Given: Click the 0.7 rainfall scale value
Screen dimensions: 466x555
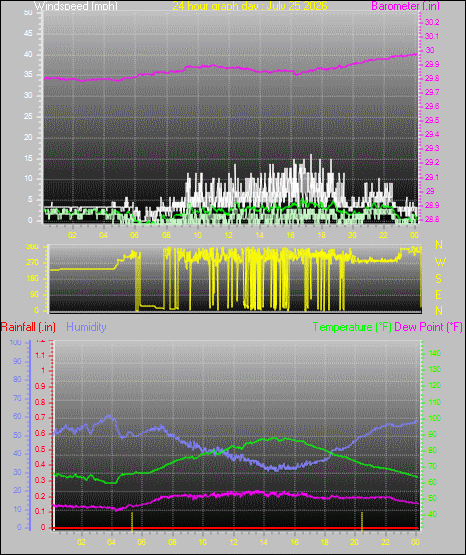Looking at the screenshot, I should pyautogui.click(x=40, y=418).
